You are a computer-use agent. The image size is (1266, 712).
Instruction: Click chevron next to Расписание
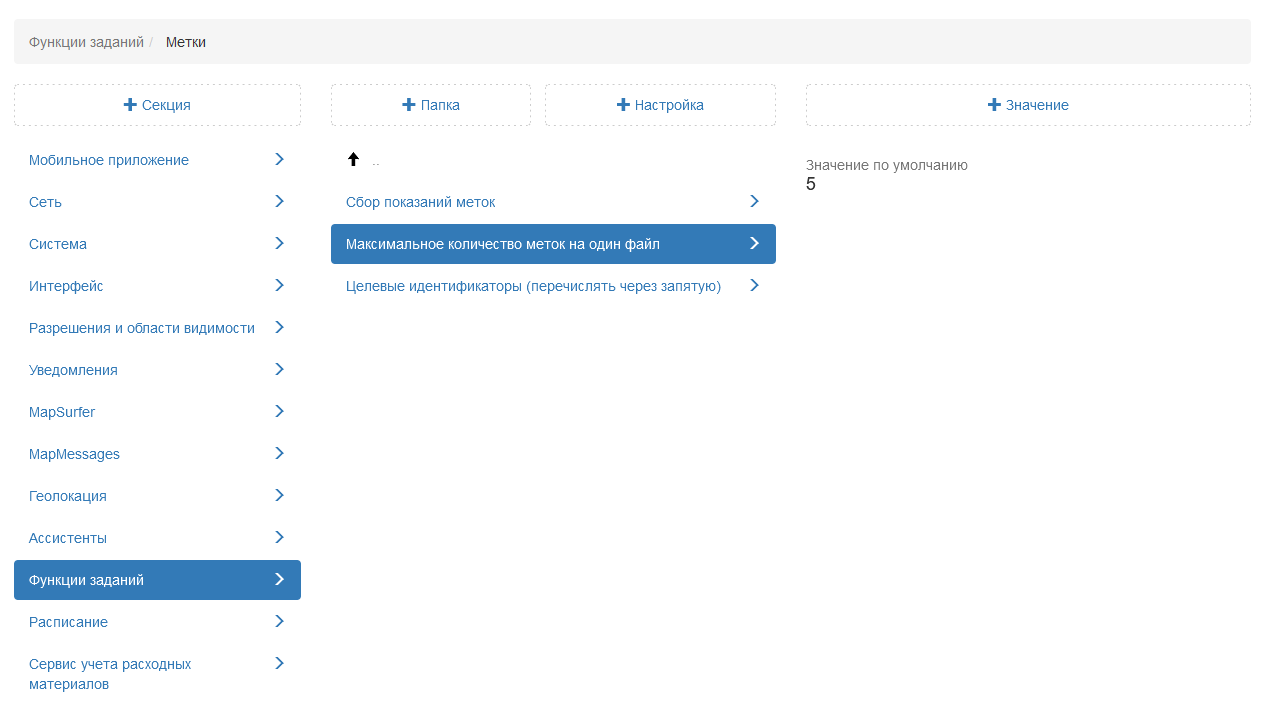tap(279, 621)
